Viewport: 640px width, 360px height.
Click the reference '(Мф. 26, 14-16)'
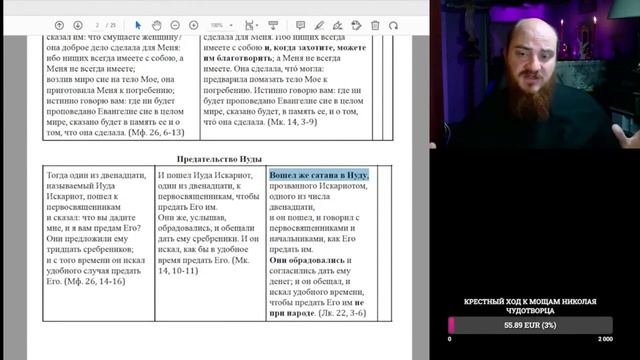(x=95, y=281)
